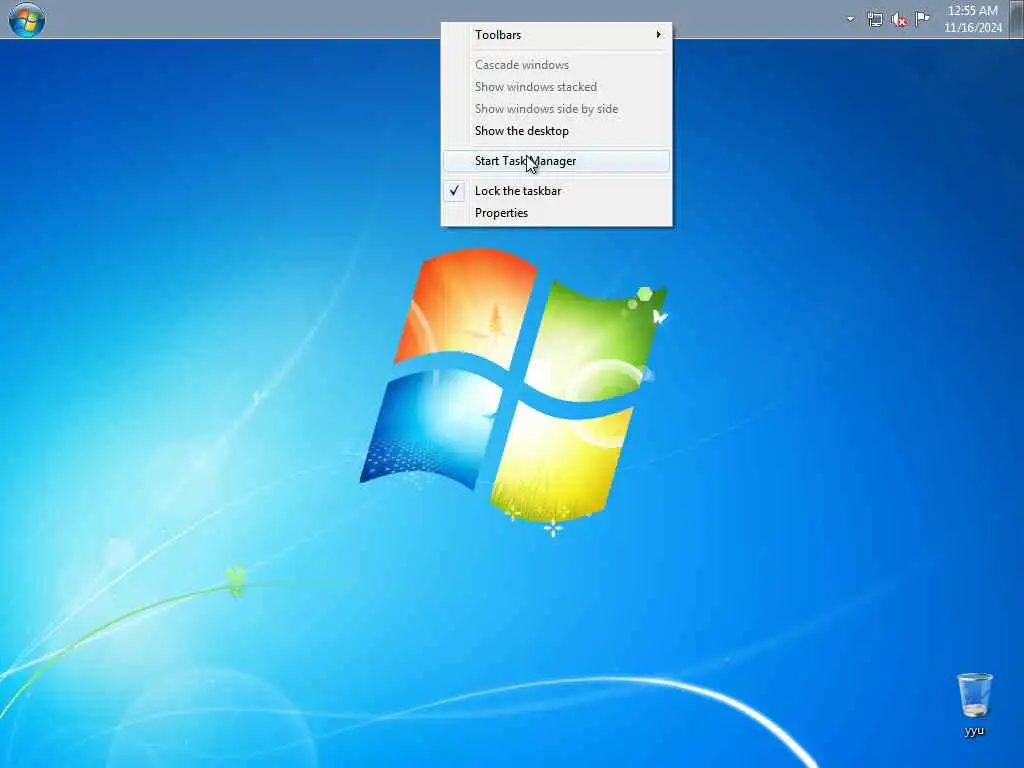Show hidden tray icons arrow
Viewport: 1024px width, 768px height.
click(x=850, y=19)
